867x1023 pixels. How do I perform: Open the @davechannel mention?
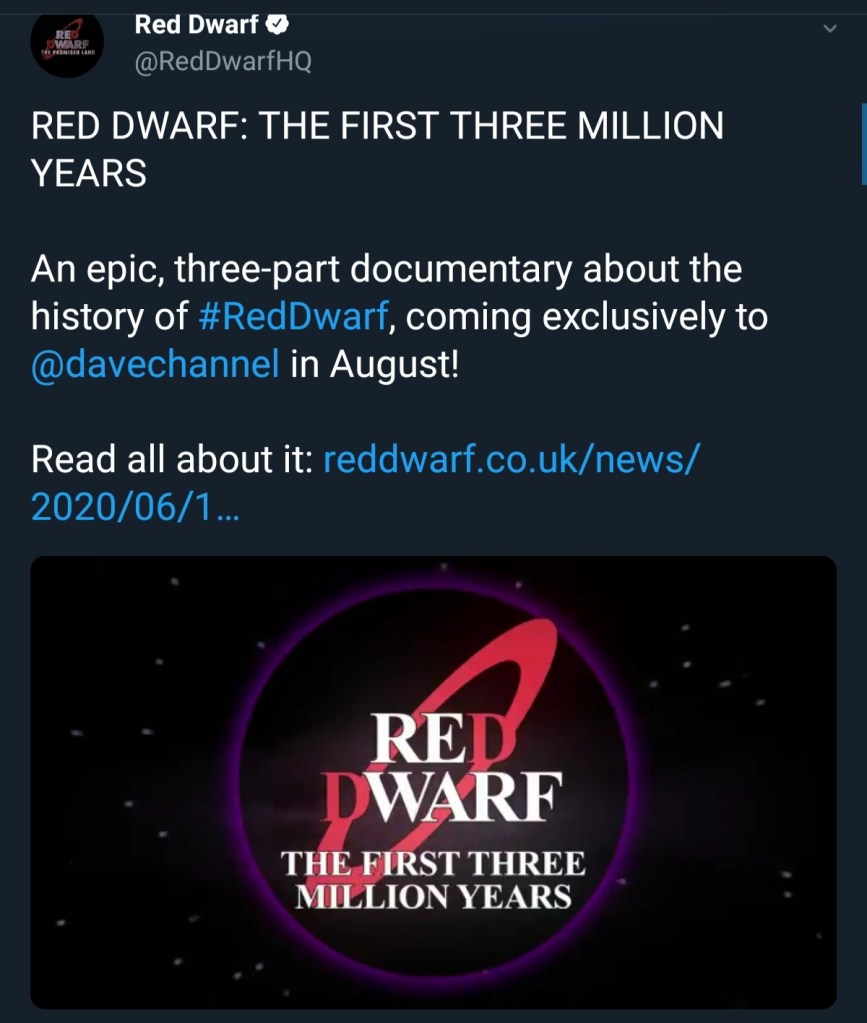coord(155,364)
